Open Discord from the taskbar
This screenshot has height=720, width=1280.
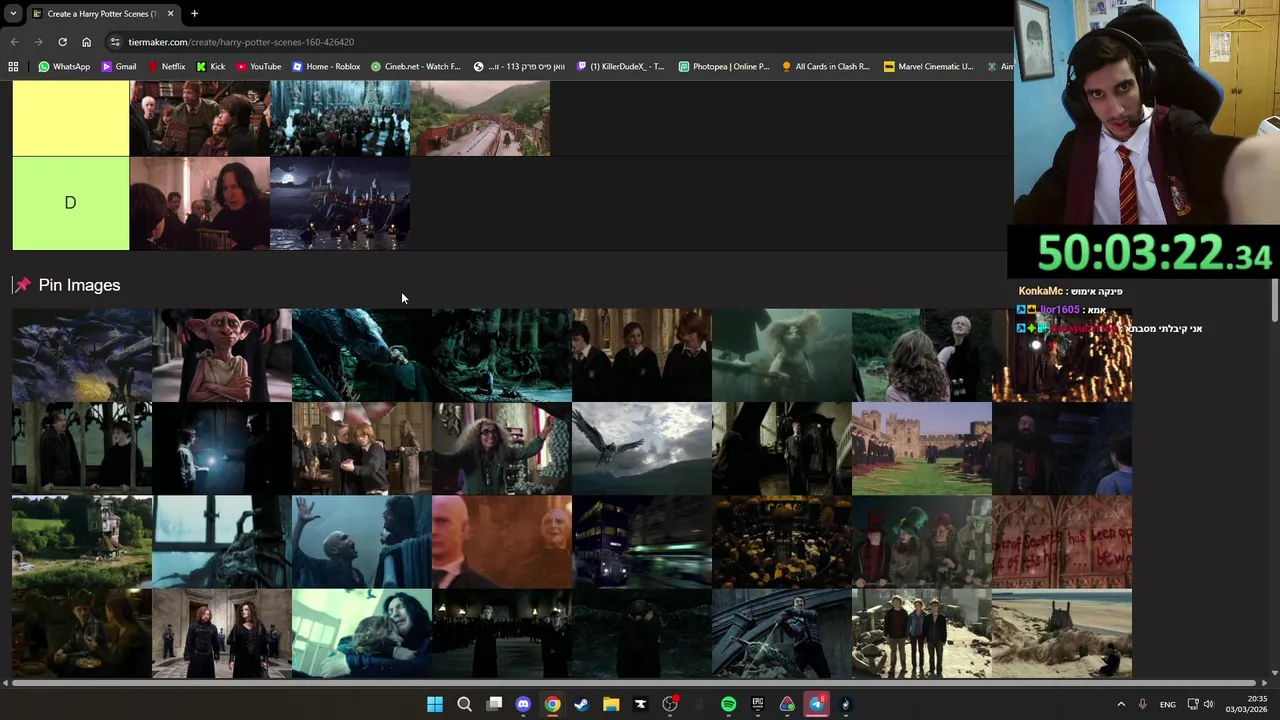point(523,704)
